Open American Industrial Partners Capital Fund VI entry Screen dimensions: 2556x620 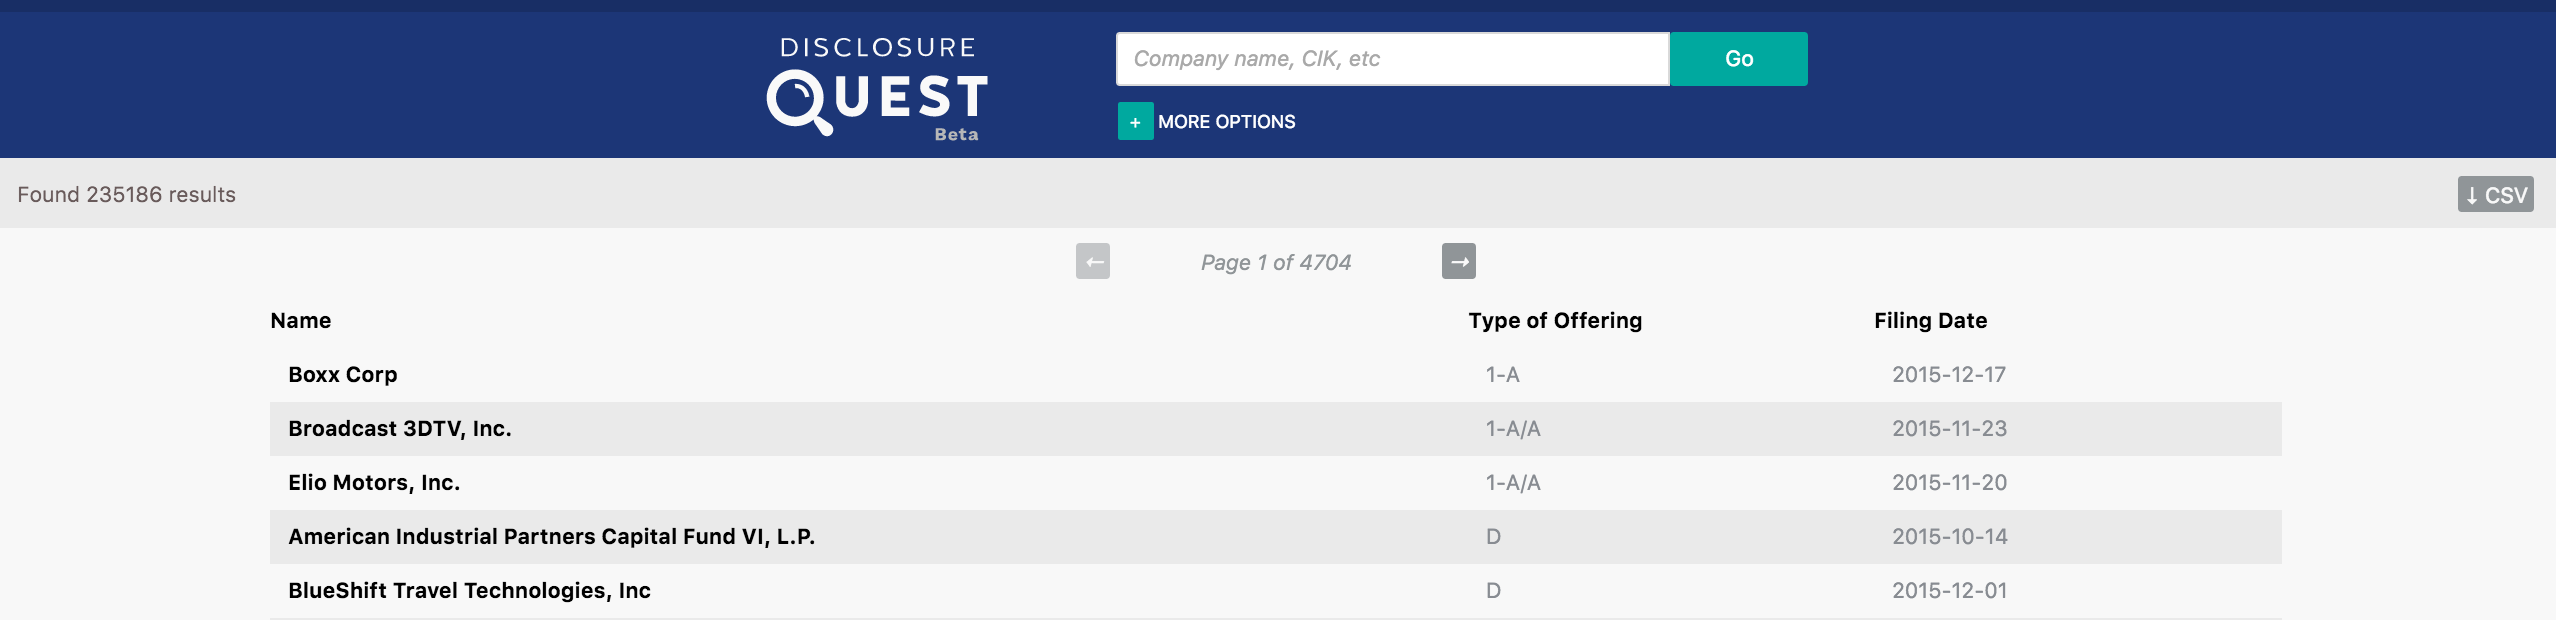[552, 536]
